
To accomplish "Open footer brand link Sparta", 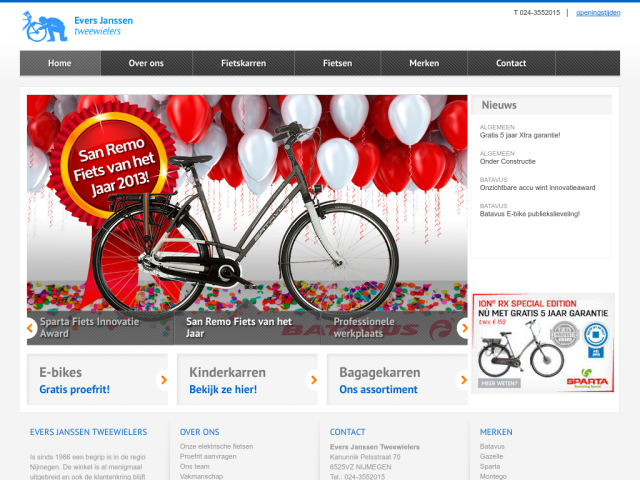I will [x=490, y=466].
